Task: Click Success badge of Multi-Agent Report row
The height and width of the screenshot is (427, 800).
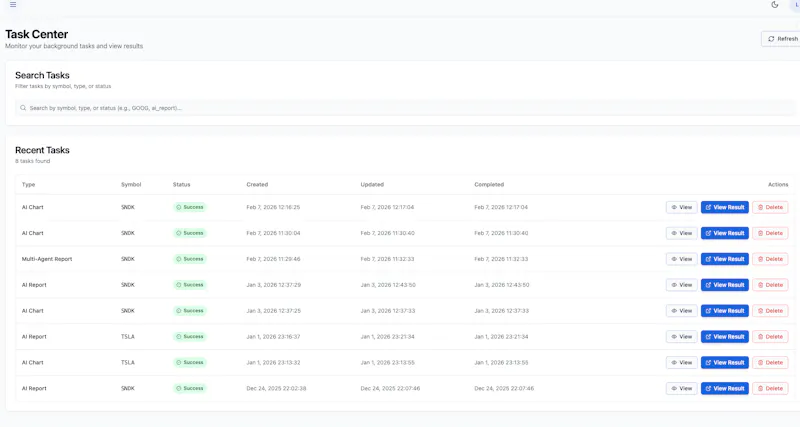Action: pos(190,259)
